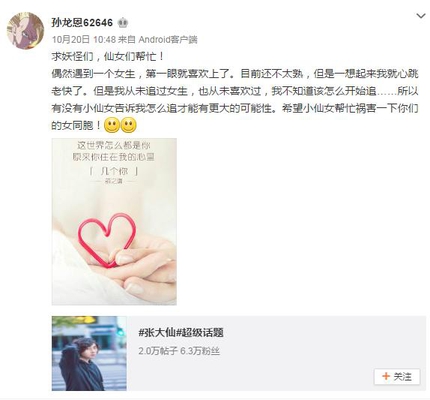Click the red heart shape in picture

point(107,240)
